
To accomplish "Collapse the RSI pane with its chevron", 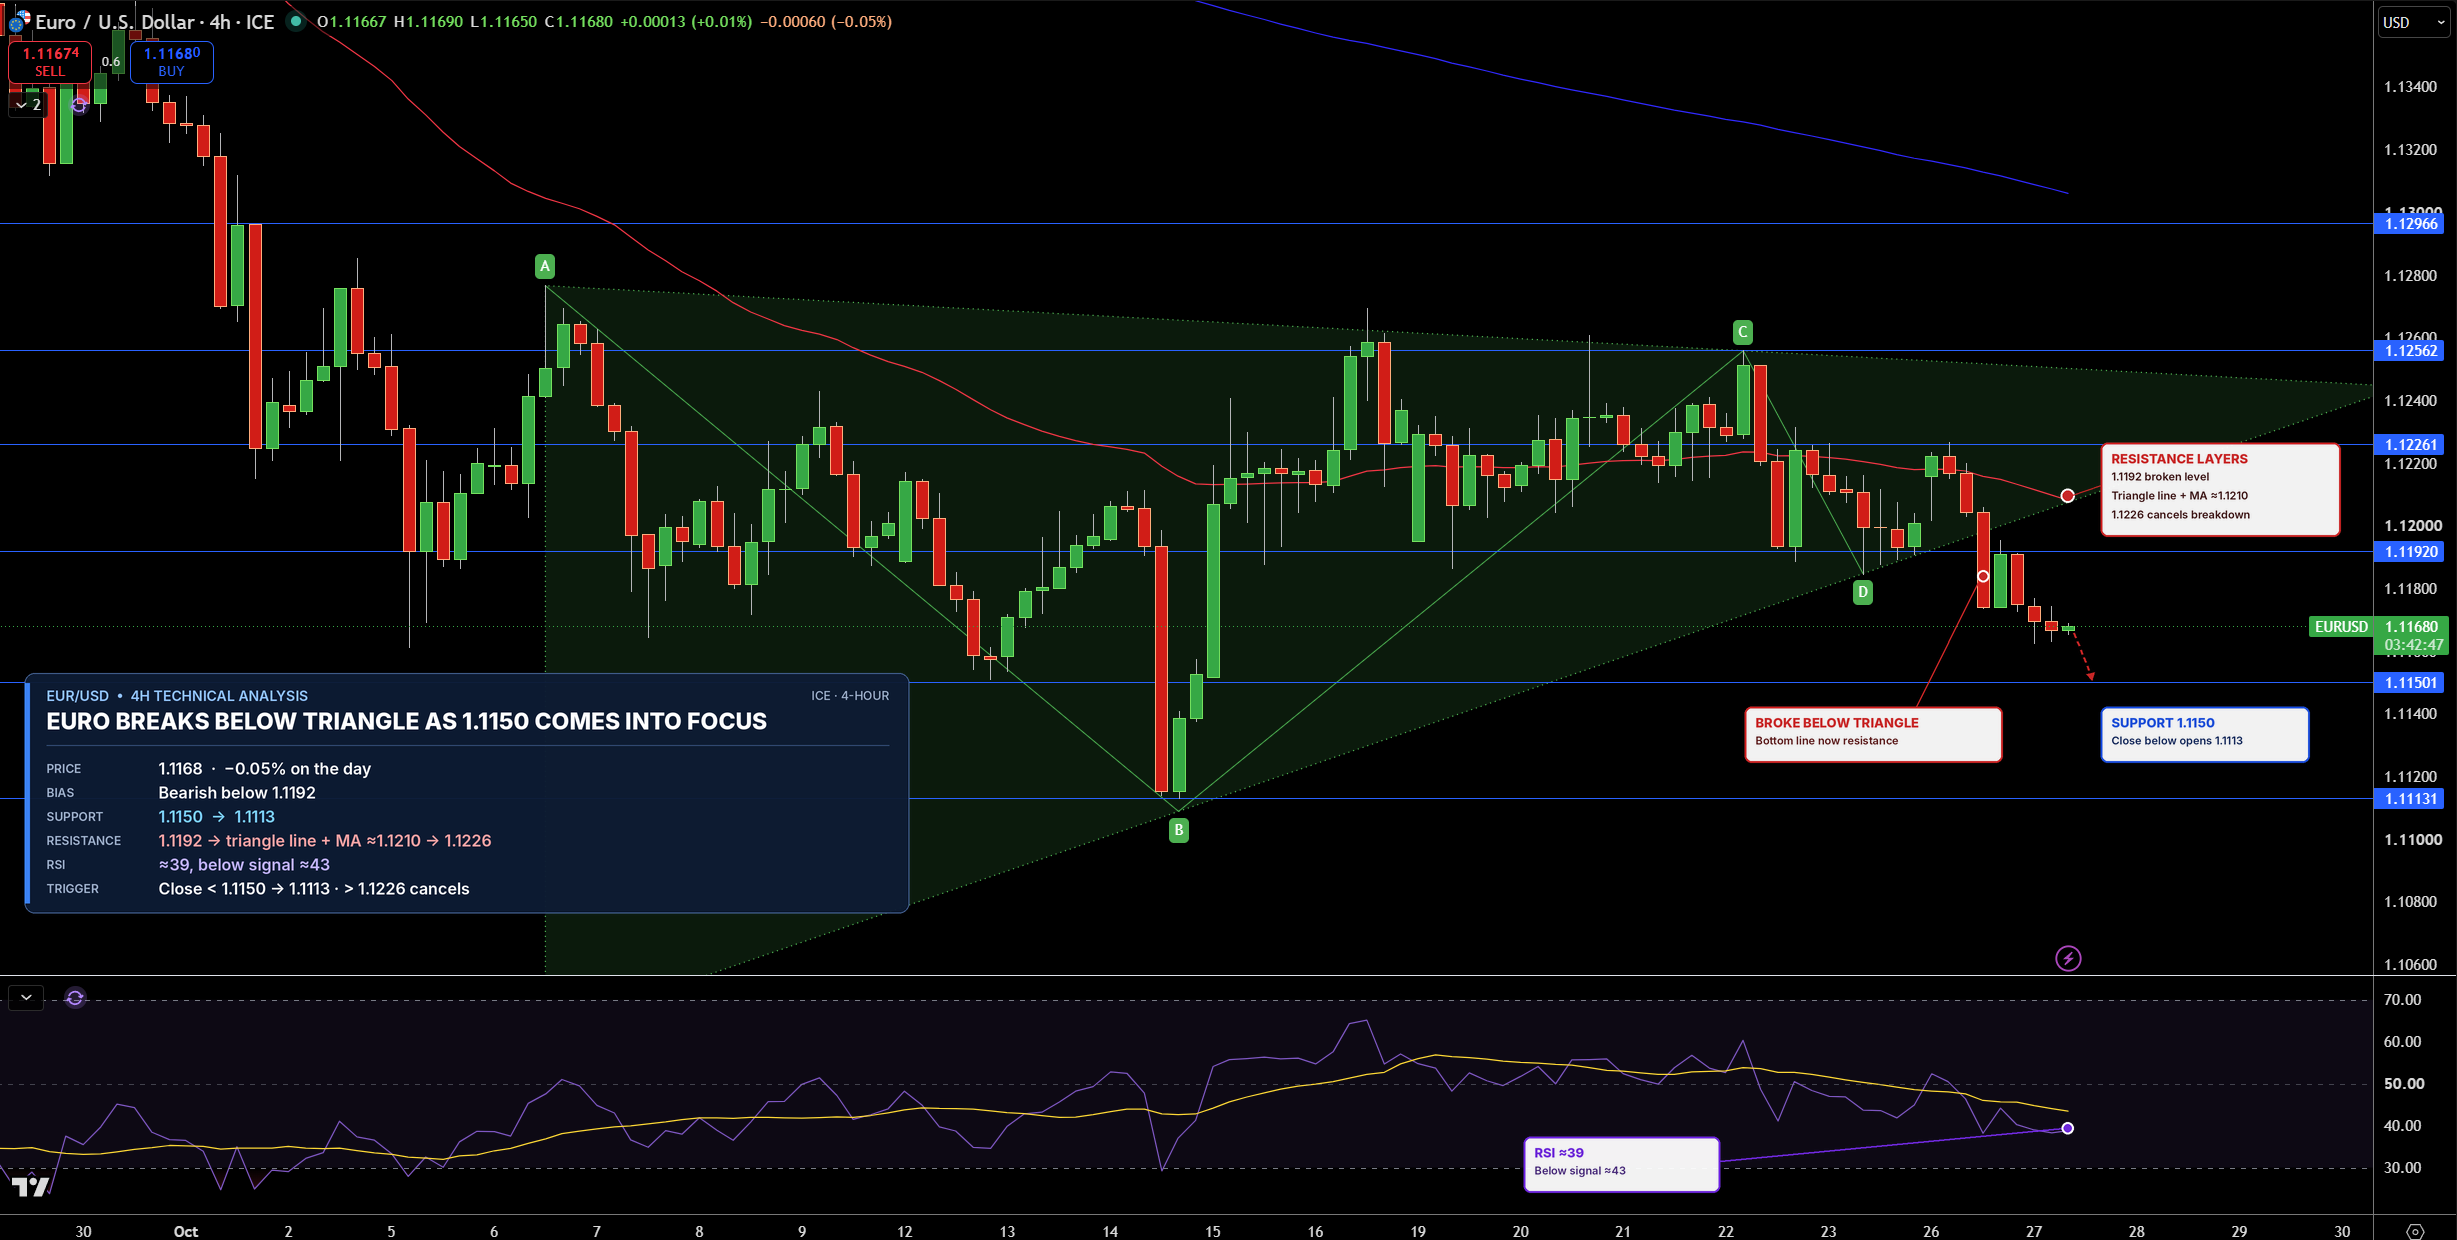I will (x=26, y=998).
